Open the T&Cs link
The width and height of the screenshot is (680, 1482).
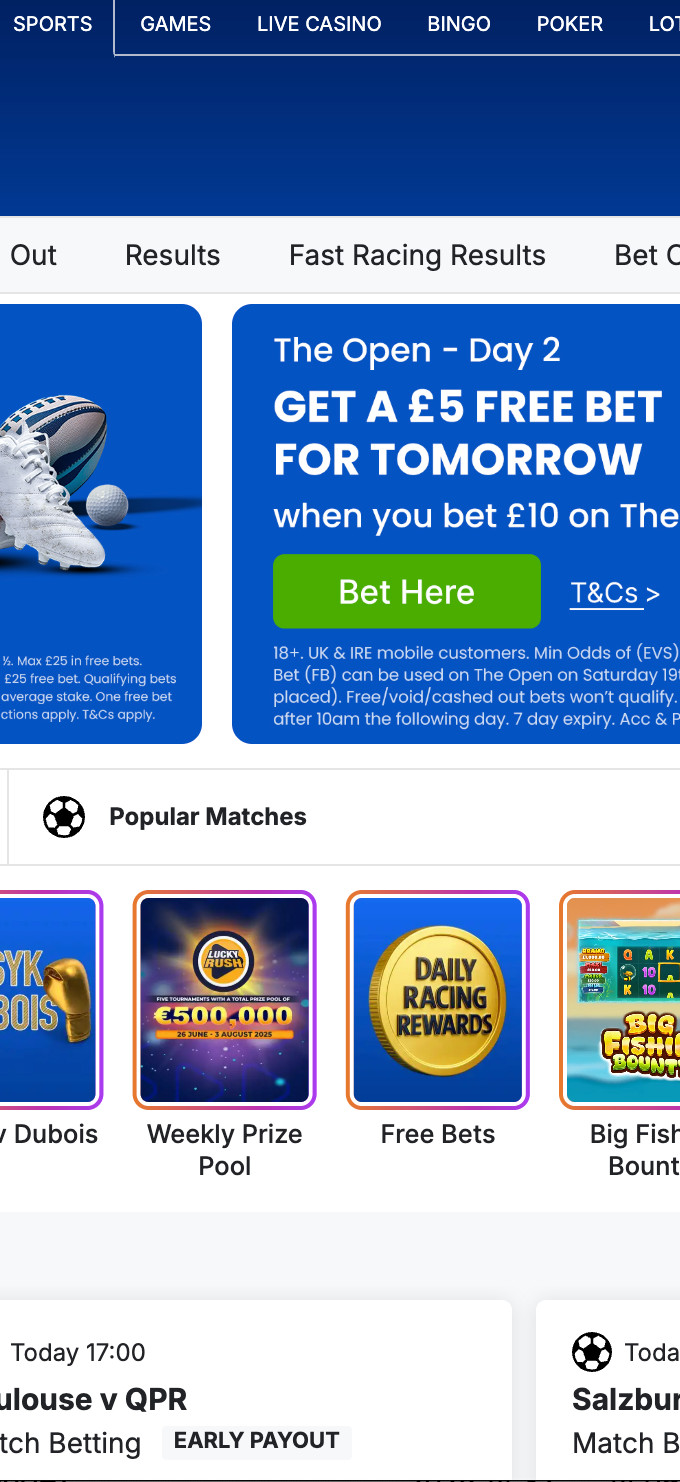605,593
